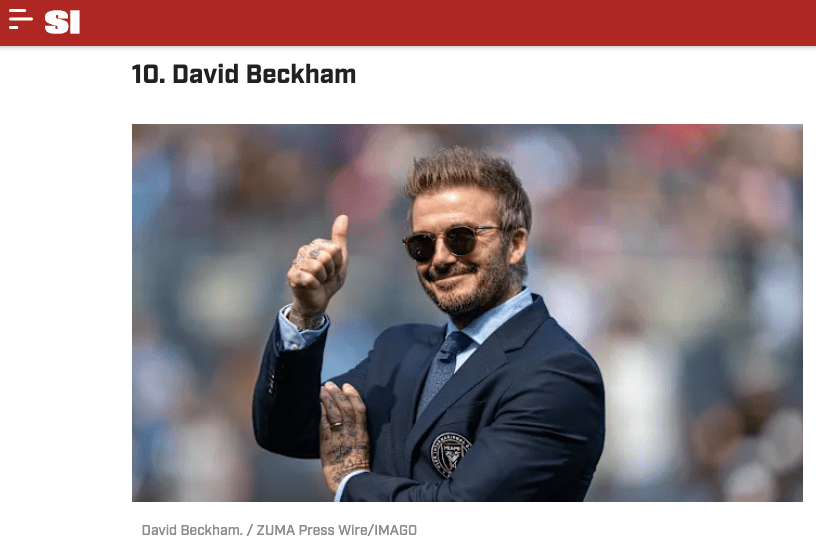Click the word 'Beckham' in the heading
This screenshot has height=551, width=816.
click(x=301, y=74)
